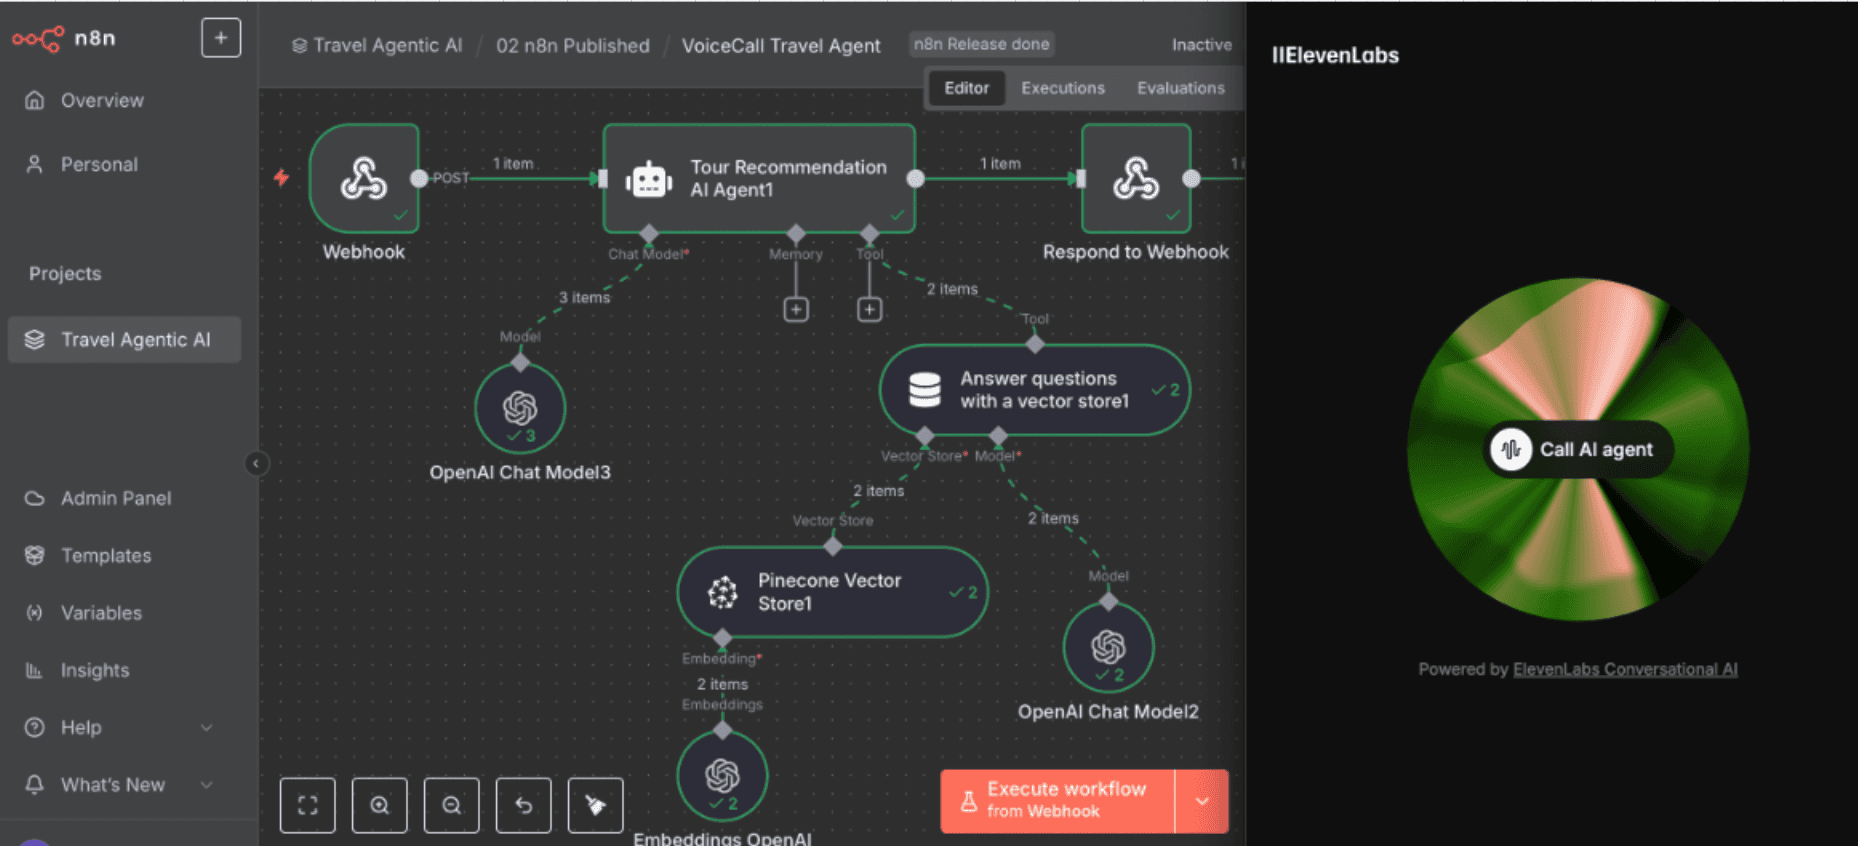Image resolution: width=1858 pixels, height=846 pixels.
Task: Click the ElevenLabs logo text
Action: pyautogui.click(x=1335, y=56)
